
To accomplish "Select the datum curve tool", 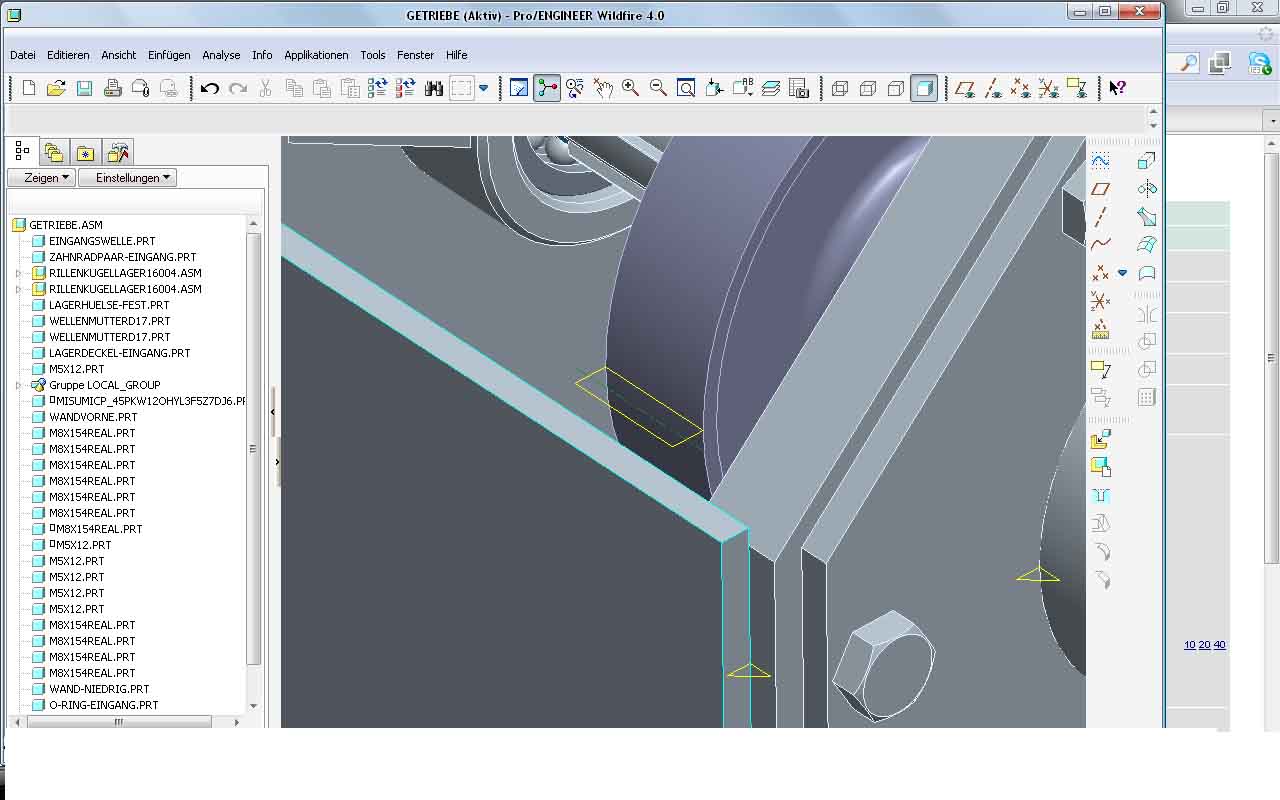I will tap(1100, 244).
